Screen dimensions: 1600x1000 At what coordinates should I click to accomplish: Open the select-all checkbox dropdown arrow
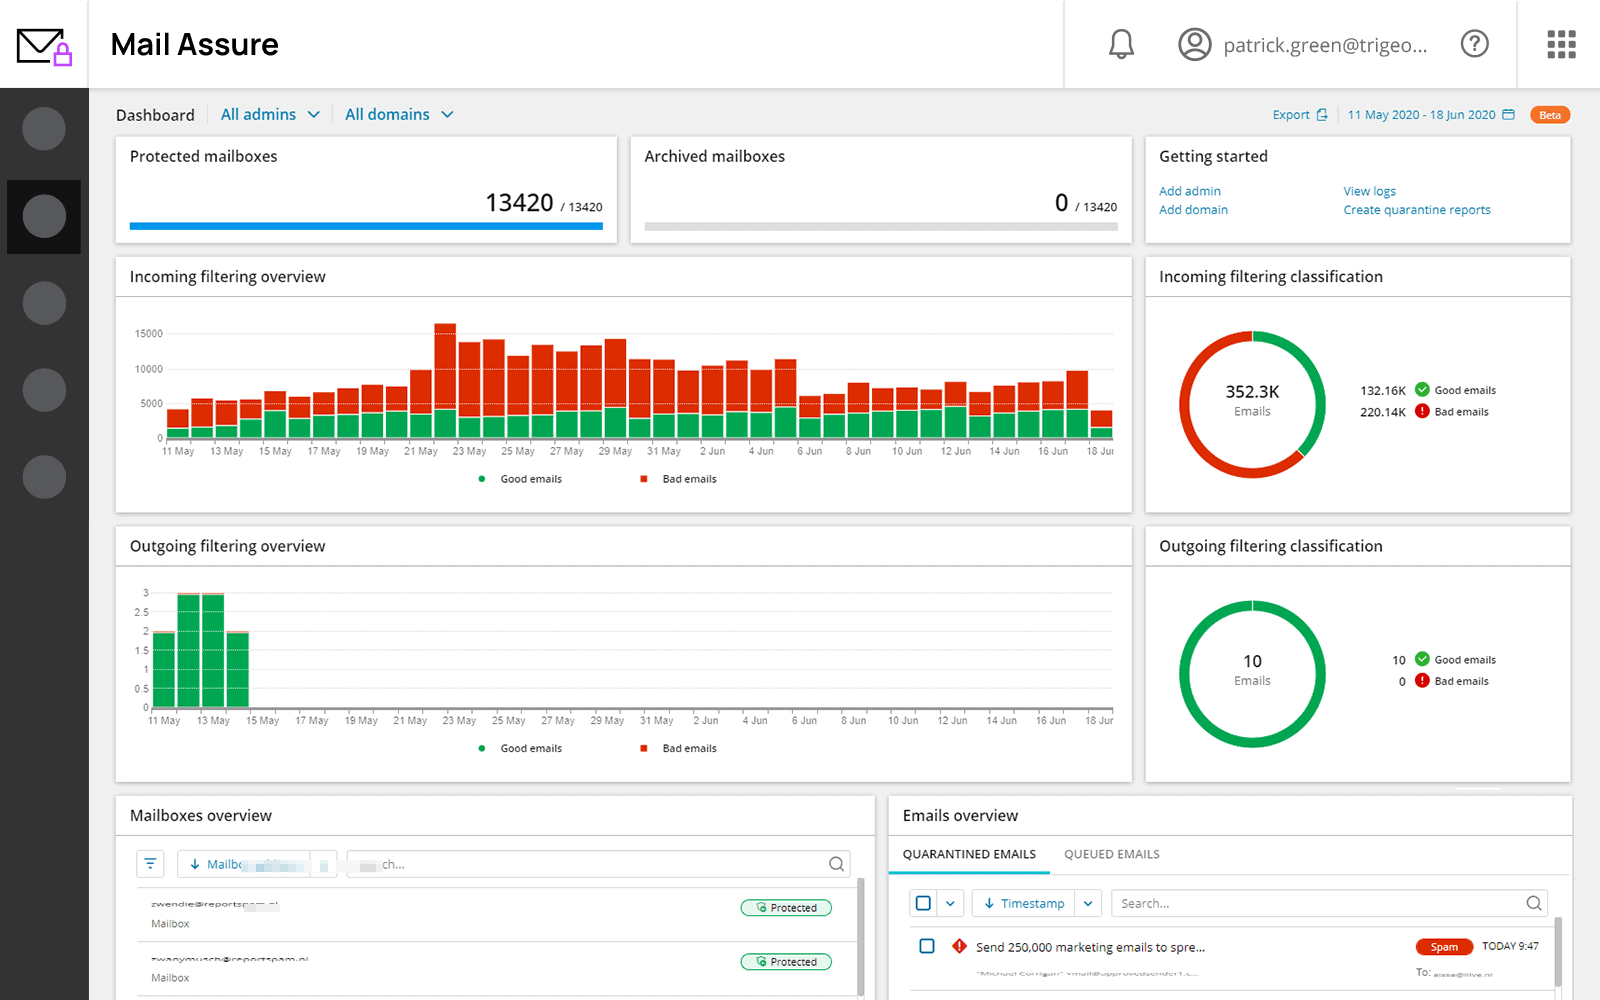(x=950, y=903)
